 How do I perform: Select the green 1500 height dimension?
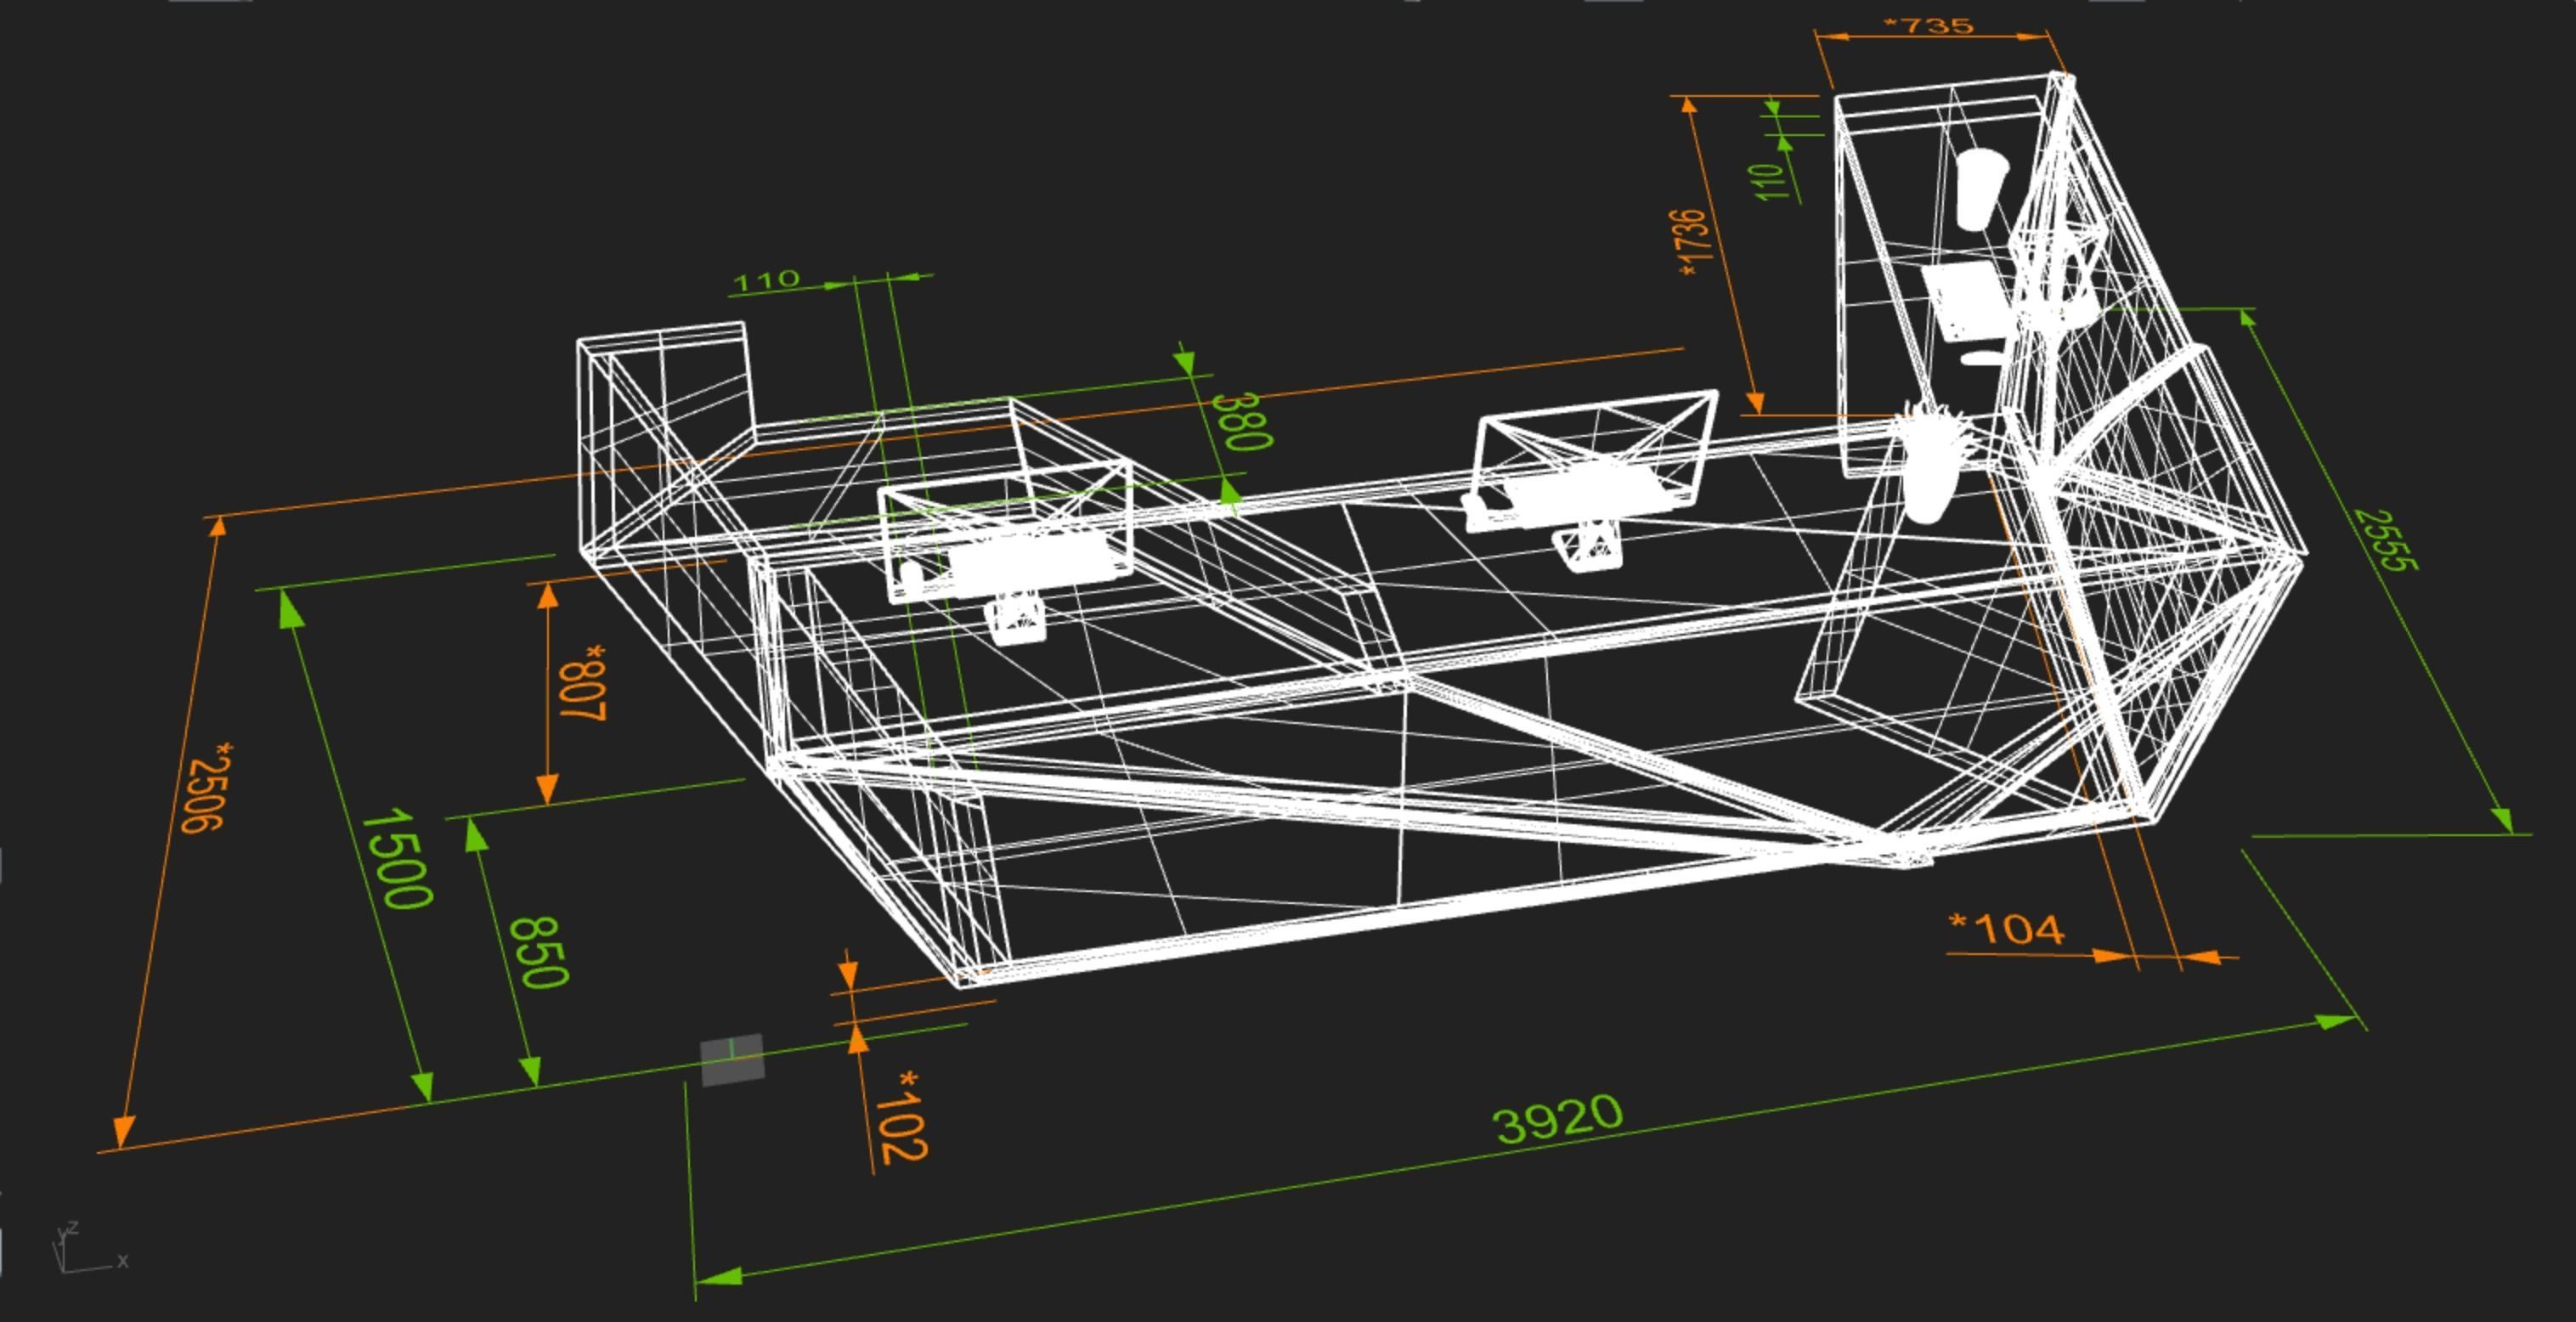[397, 858]
